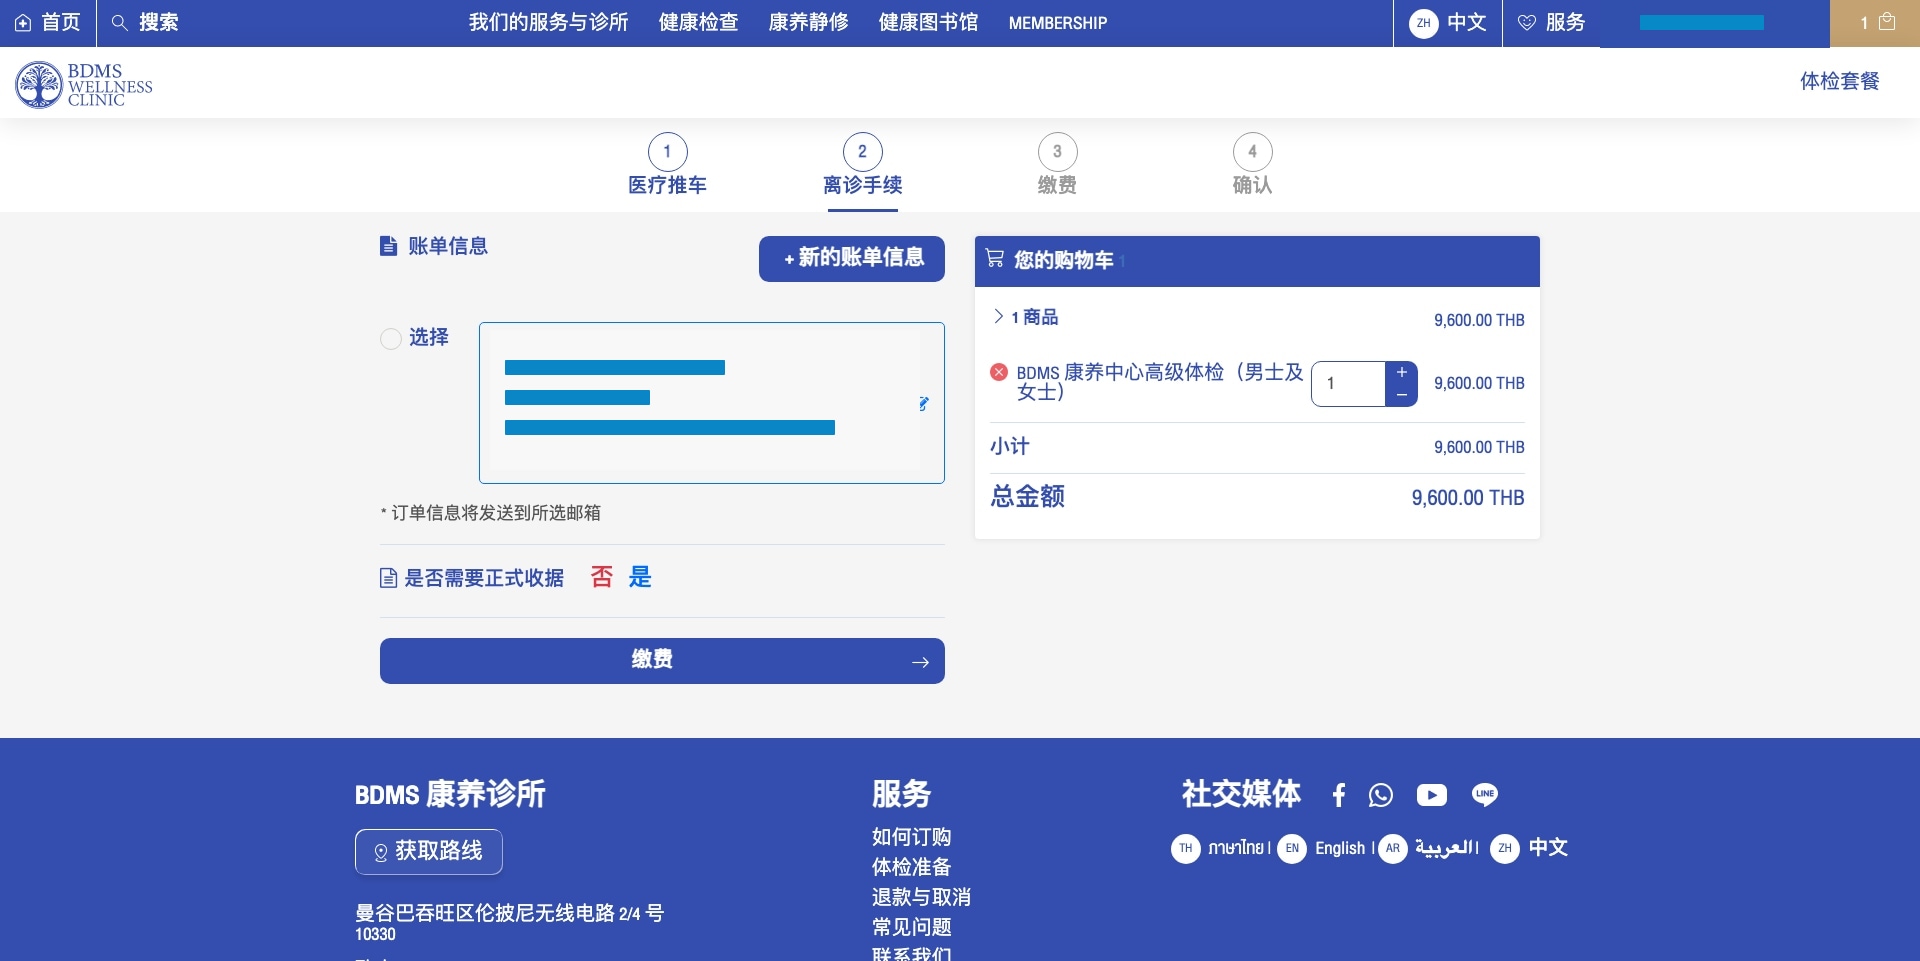This screenshot has height=961, width=1920.
Task: Open 康养静修 menu
Action: (x=809, y=23)
